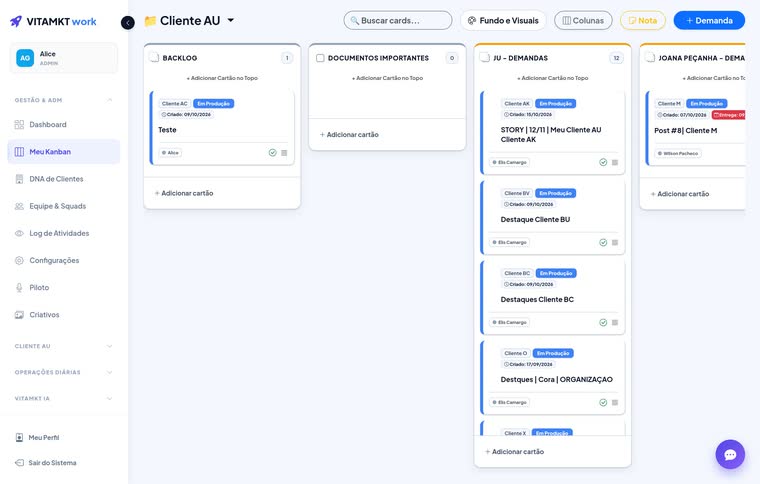The image size is (760, 484).
Task: Click the Cliente AU folder icon
Action: point(150,21)
